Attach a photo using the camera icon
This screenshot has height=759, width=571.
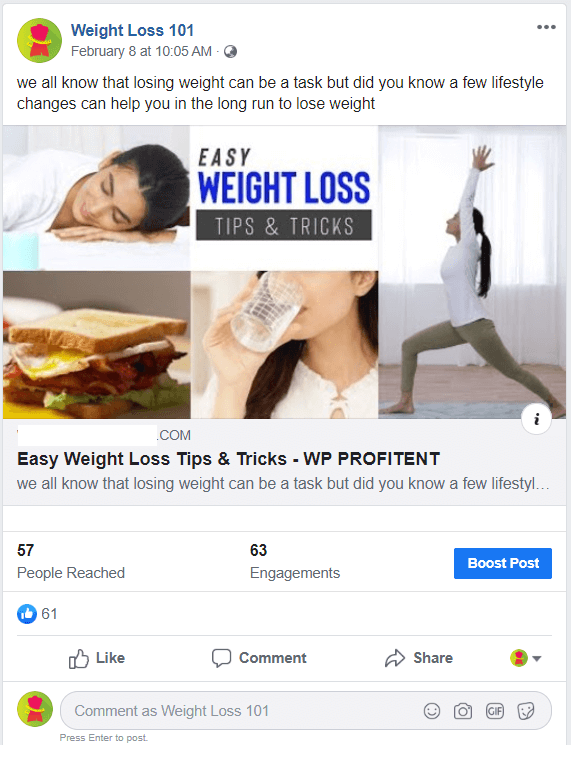(463, 711)
